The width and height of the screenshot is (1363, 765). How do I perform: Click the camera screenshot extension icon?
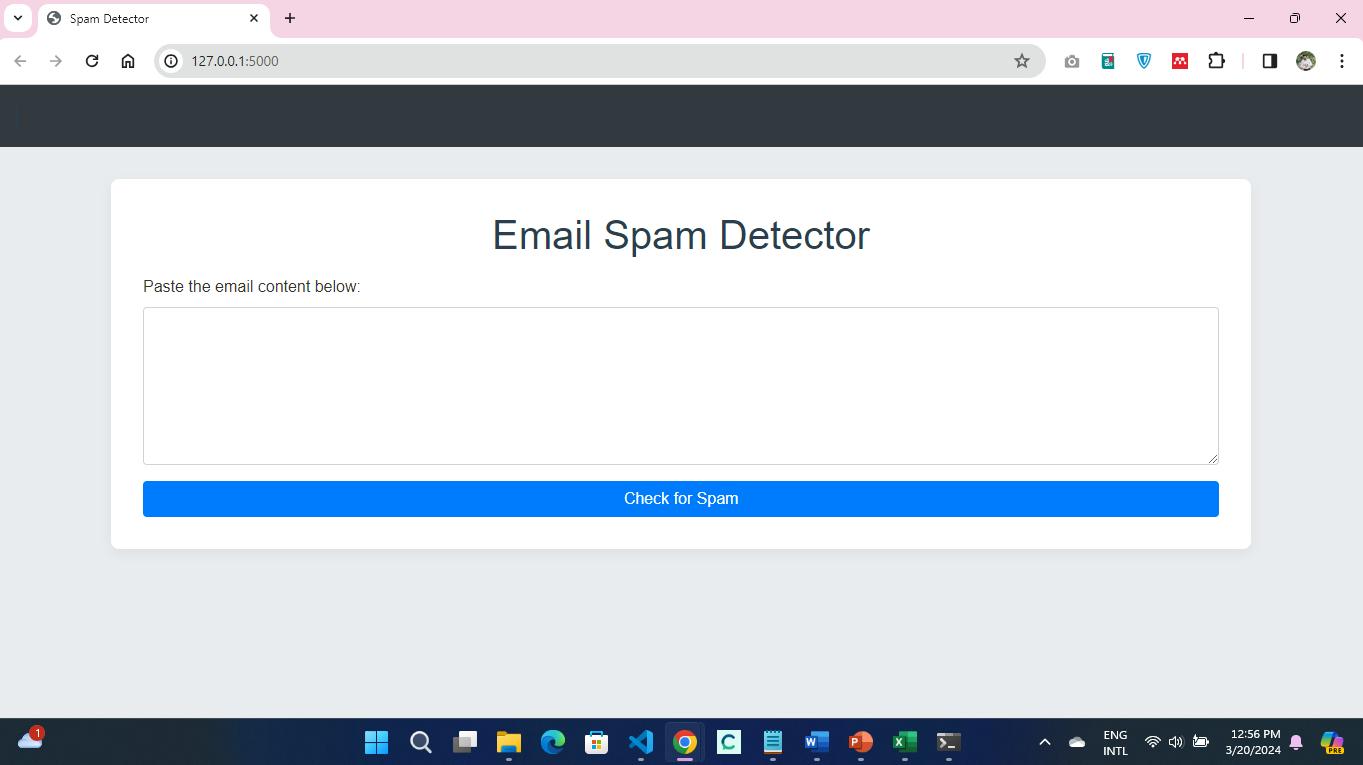click(x=1072, y=61)
